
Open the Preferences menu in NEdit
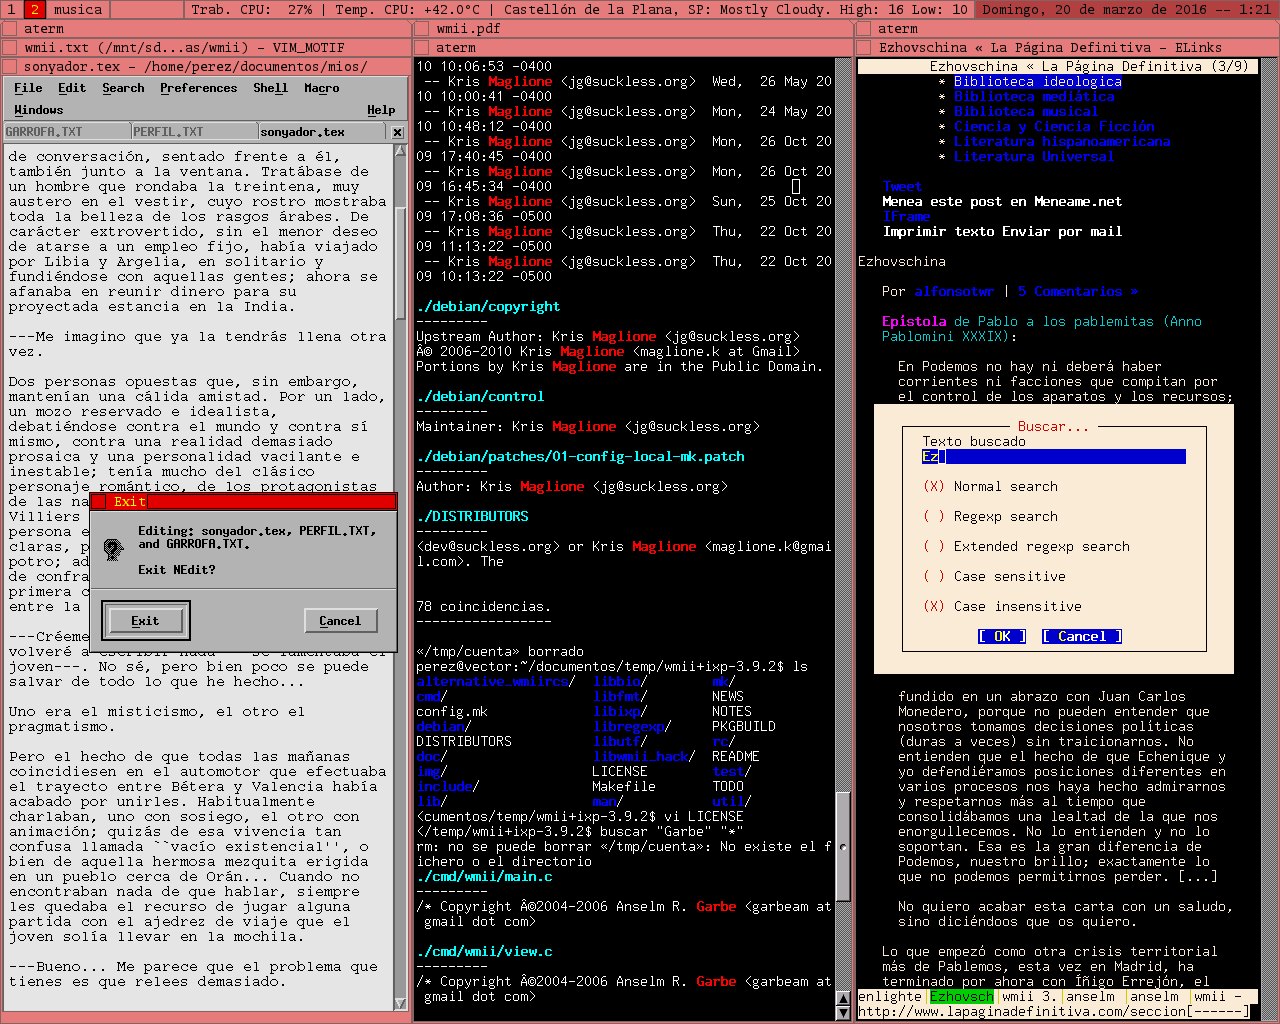click(199, 88)
